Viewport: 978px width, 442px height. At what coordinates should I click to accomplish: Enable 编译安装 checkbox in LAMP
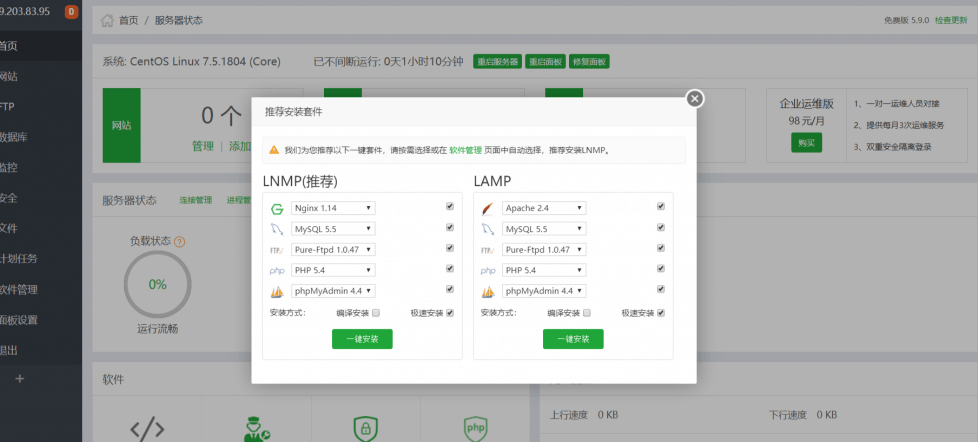pyautogui.click(x=587, y=313)
